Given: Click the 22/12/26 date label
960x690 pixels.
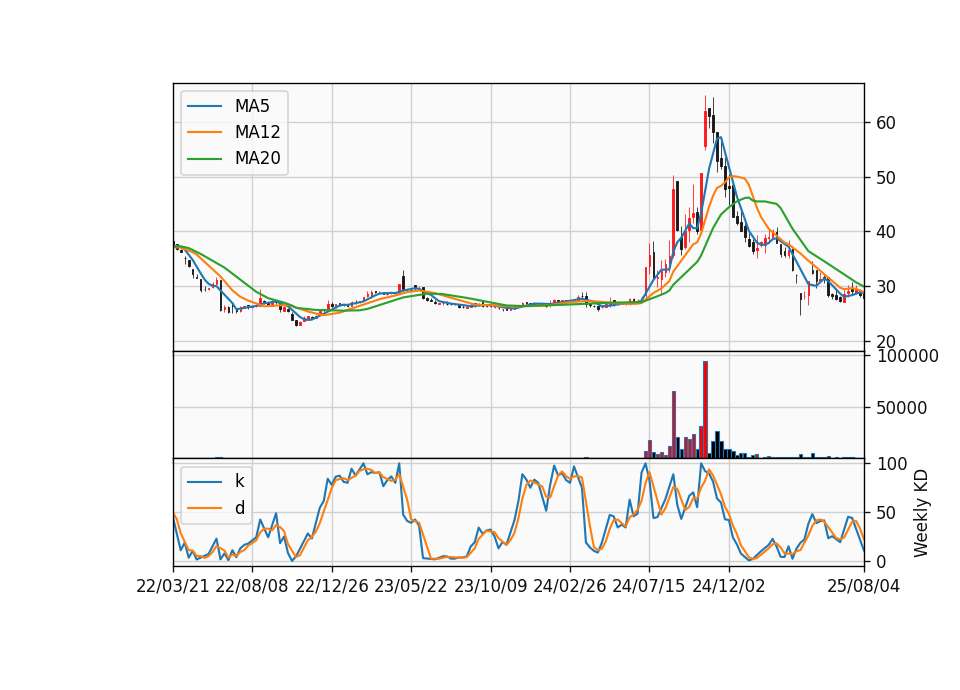Looking at the screenshot, I should click(x=332, y=586).
